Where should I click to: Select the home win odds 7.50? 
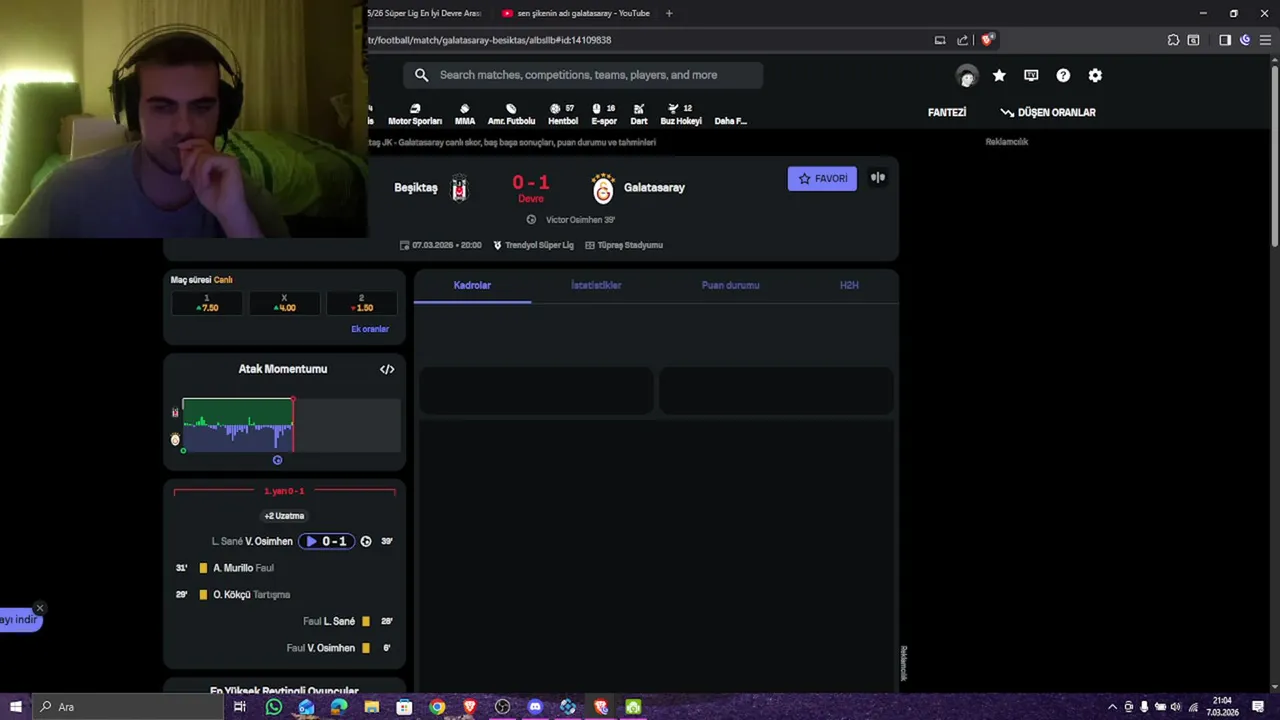pyautogui.click(x=207, y=303)
